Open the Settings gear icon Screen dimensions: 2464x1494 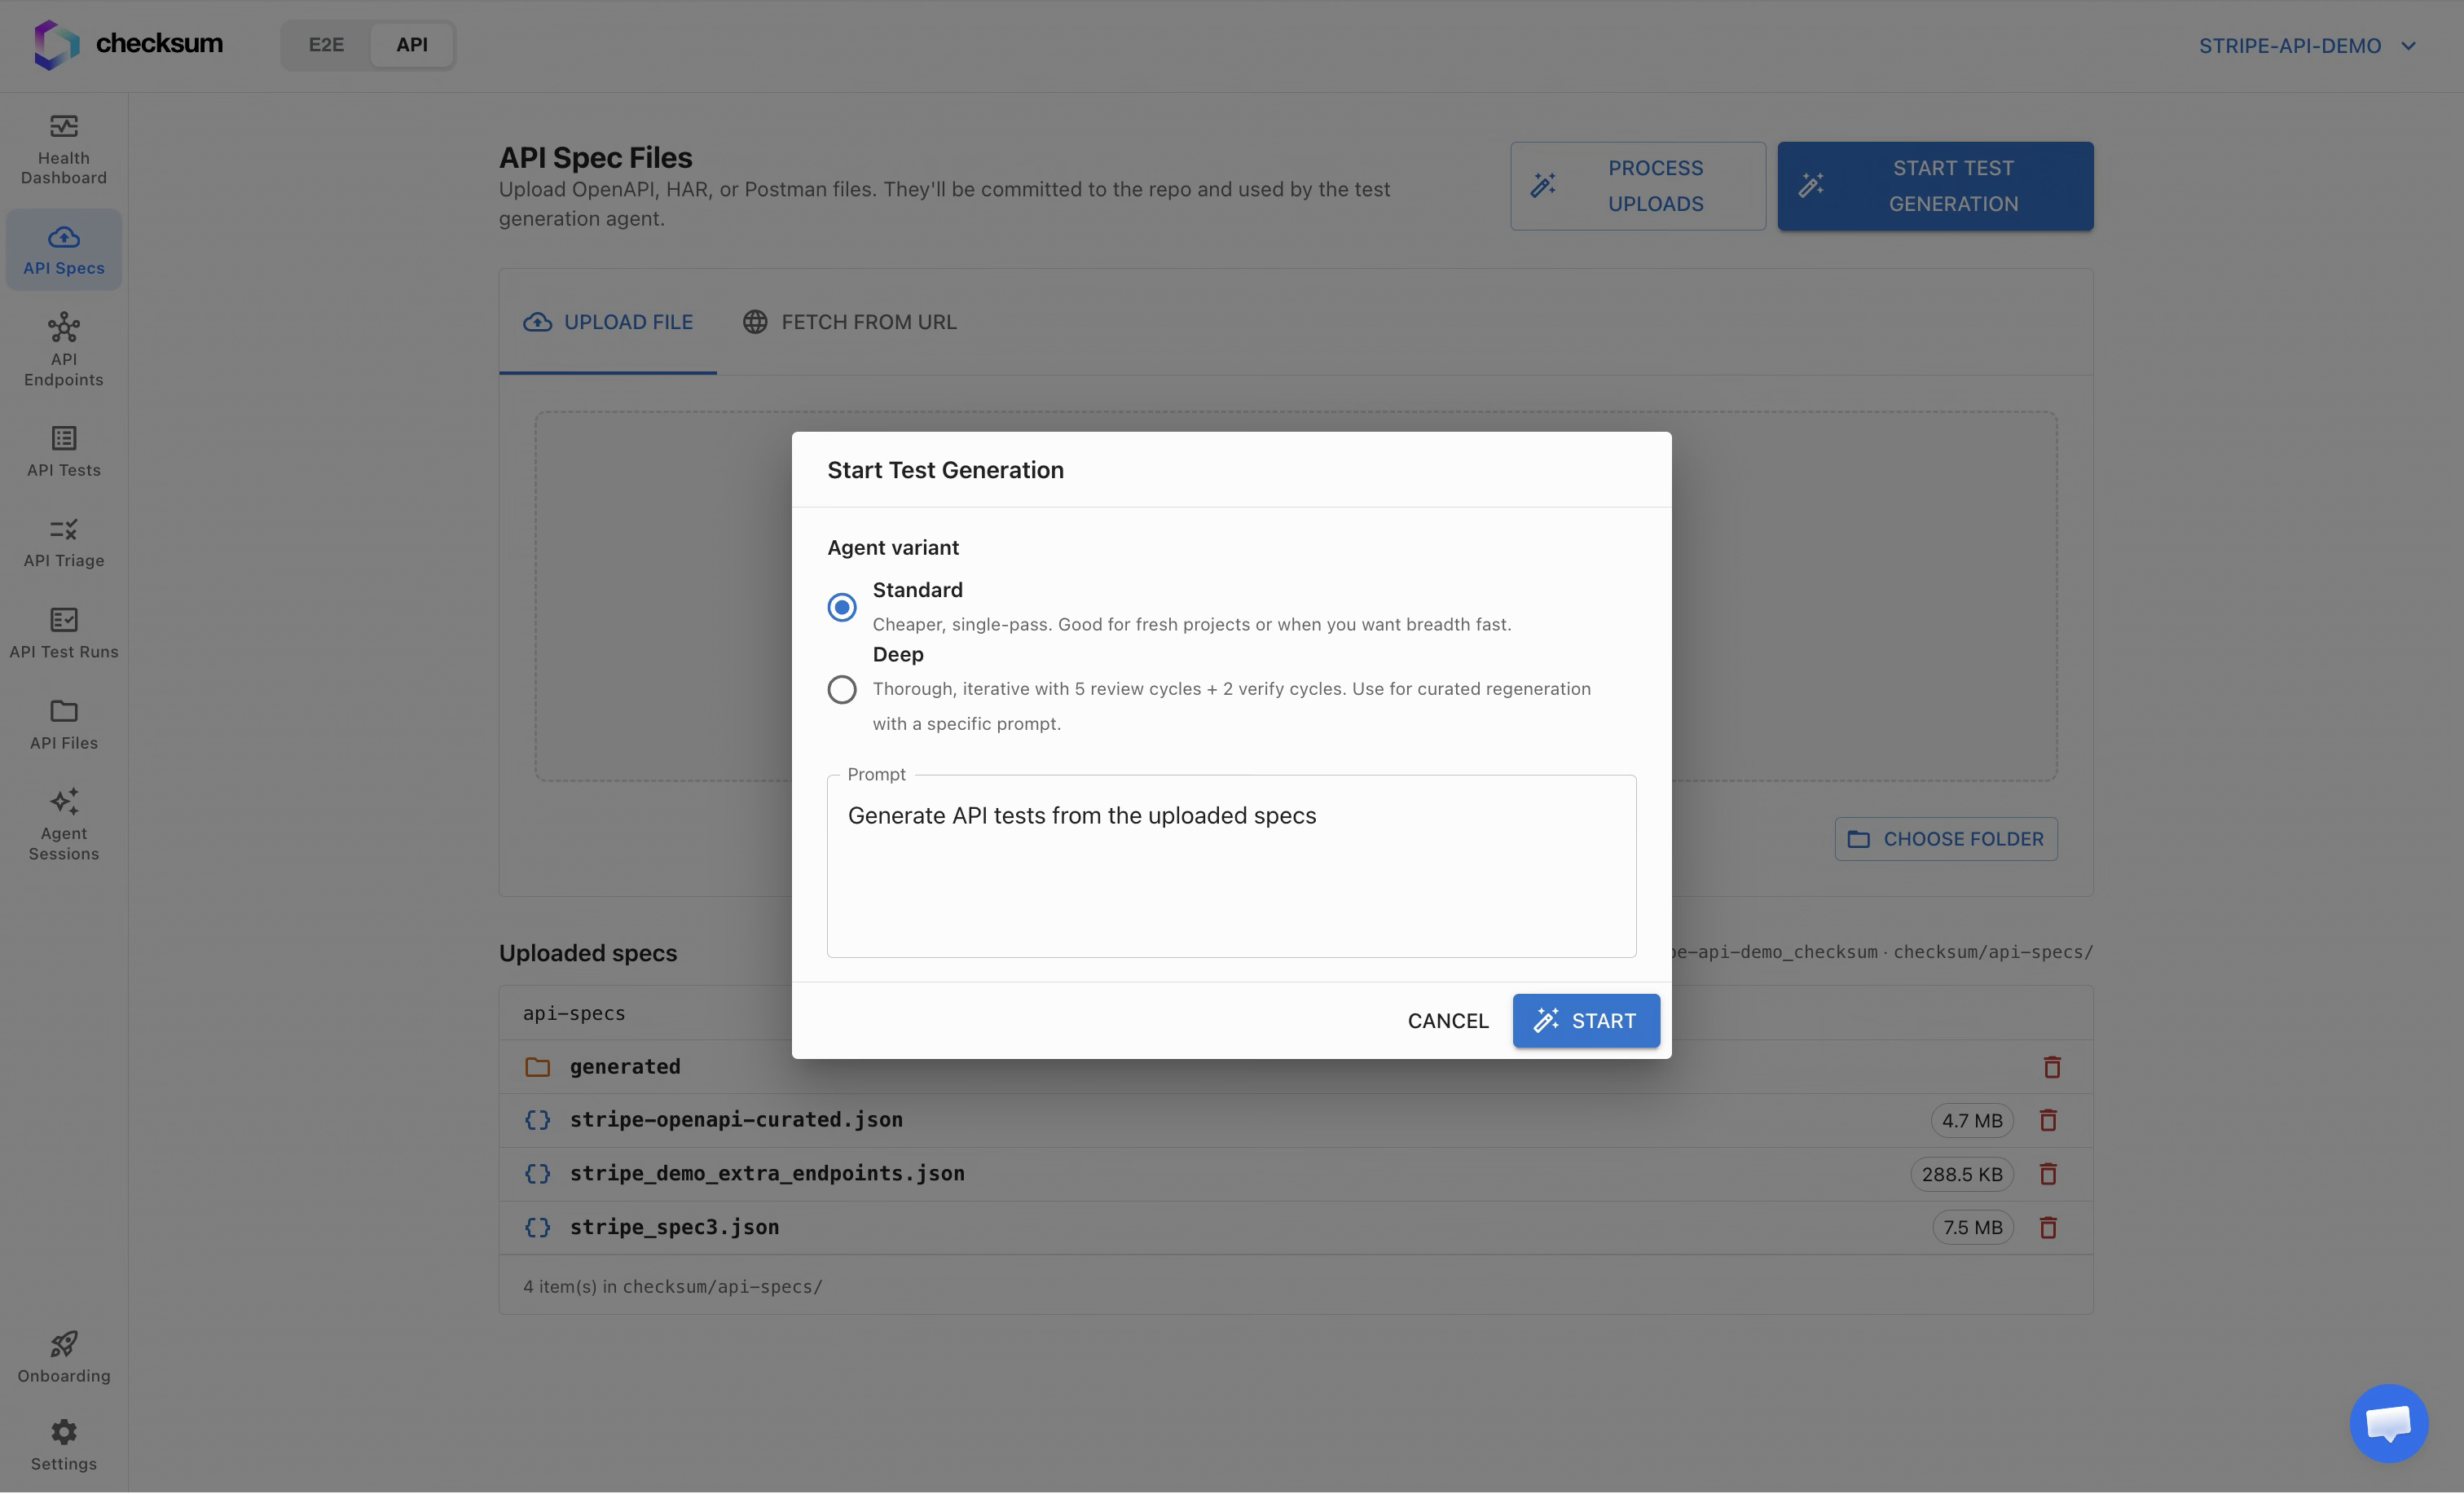[64, 1432]
